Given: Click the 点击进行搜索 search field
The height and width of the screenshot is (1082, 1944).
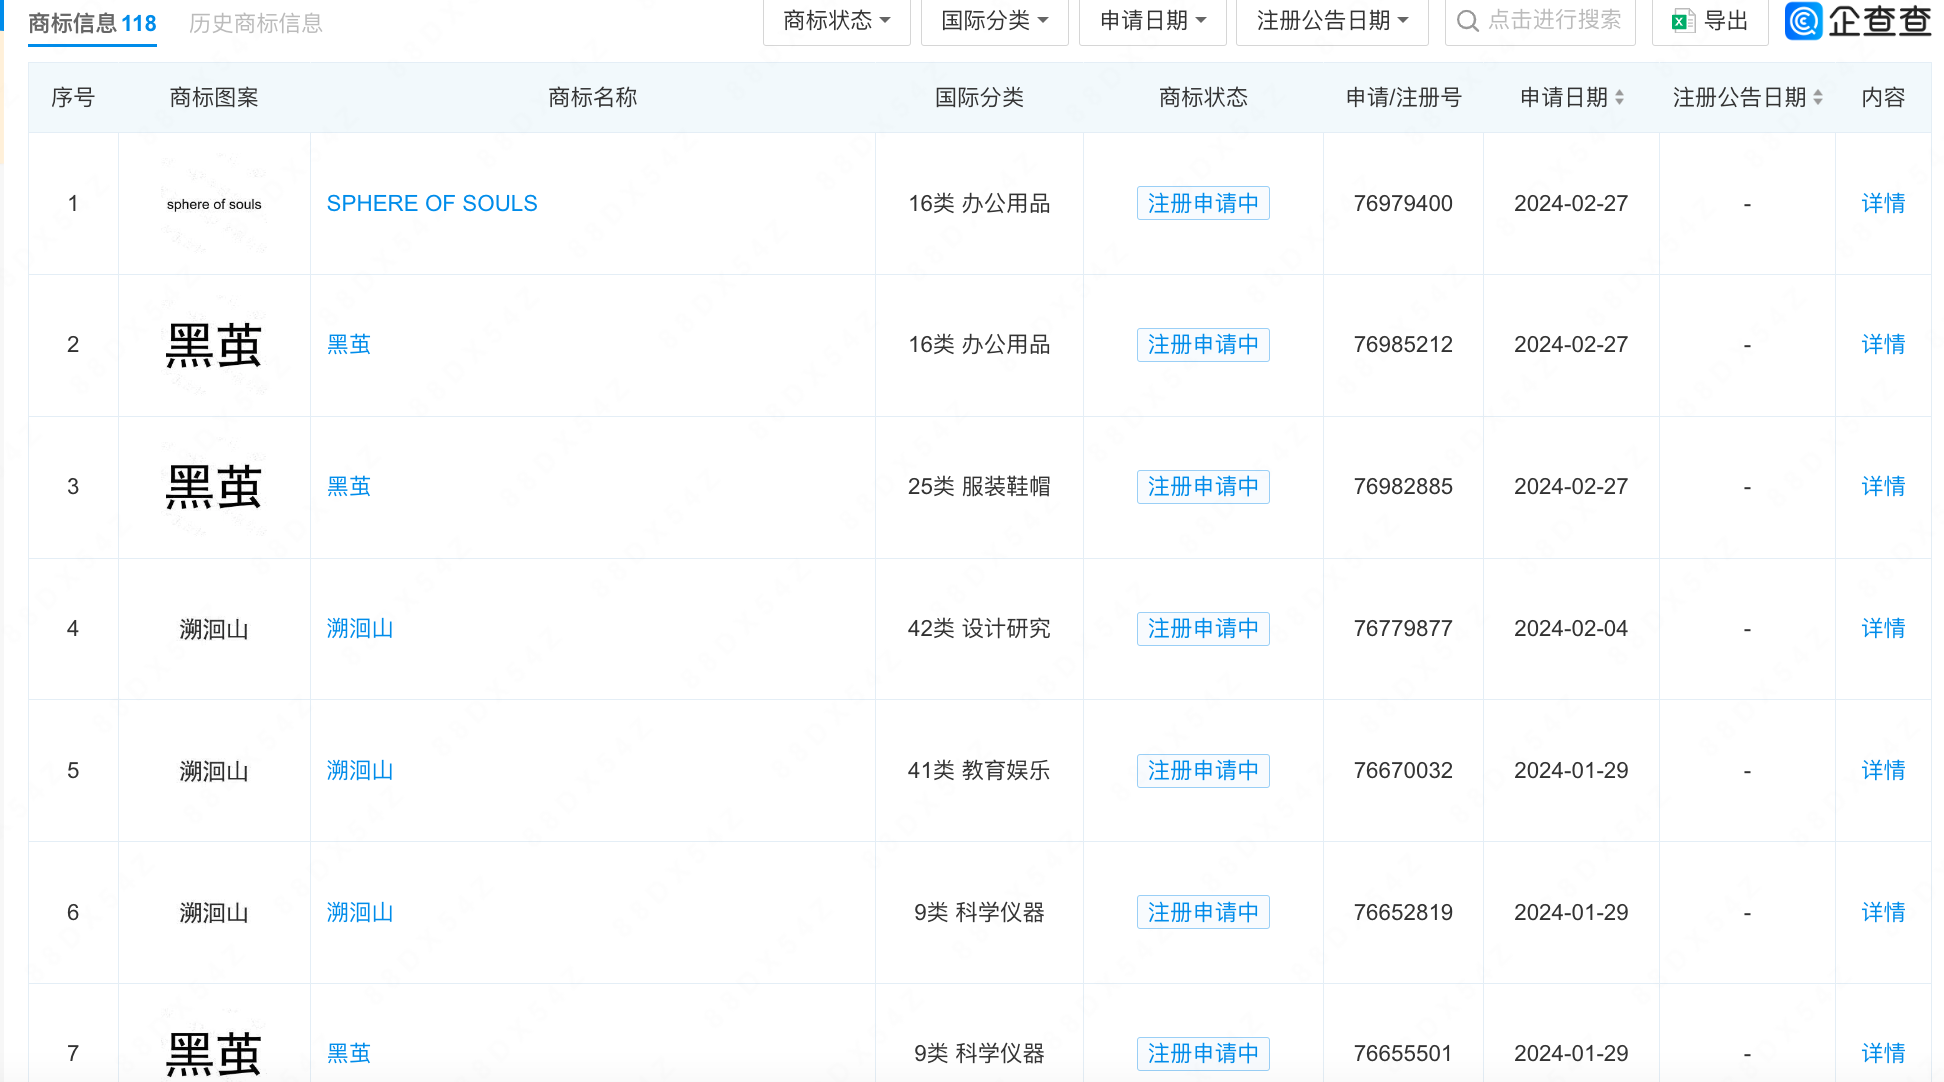Looking at the screenshot, I should coord(1554,21).
